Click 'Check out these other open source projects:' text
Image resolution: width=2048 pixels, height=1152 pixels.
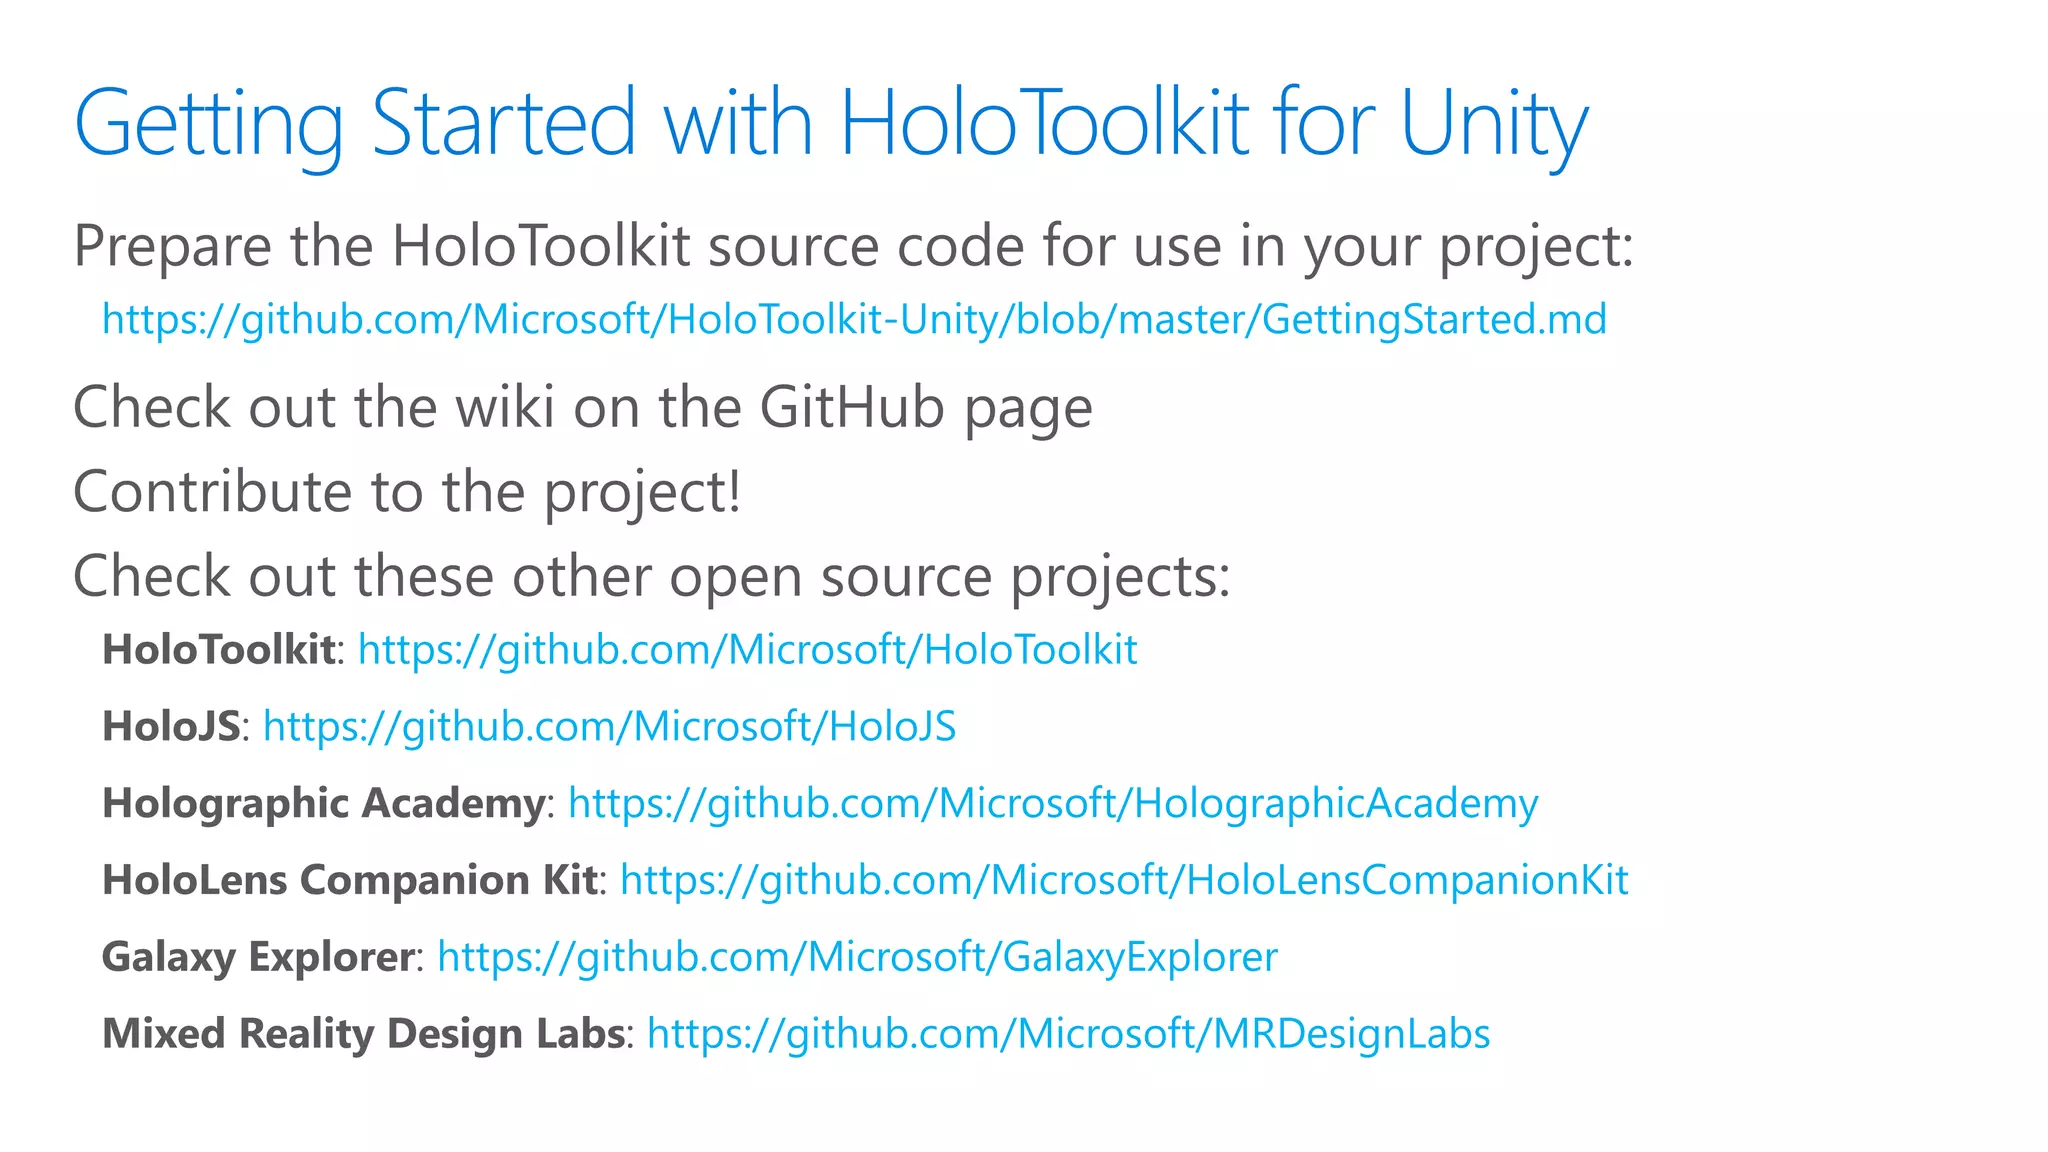coord(651,577)
